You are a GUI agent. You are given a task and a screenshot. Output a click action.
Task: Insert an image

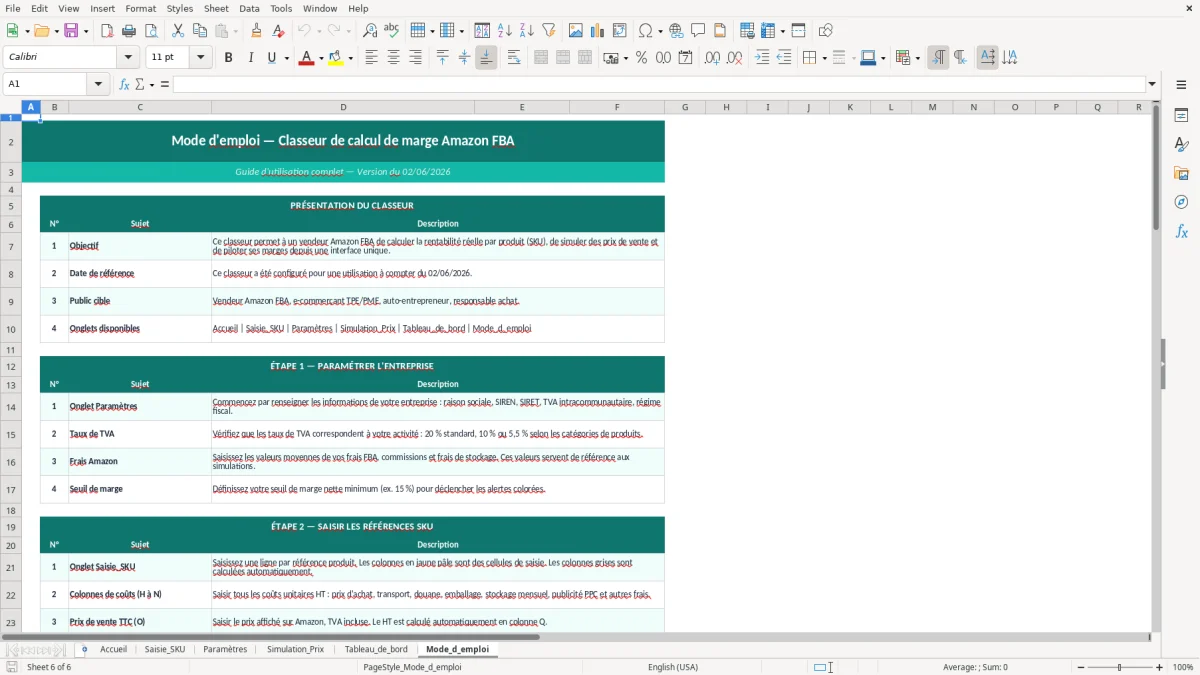(x=576, y=31)
